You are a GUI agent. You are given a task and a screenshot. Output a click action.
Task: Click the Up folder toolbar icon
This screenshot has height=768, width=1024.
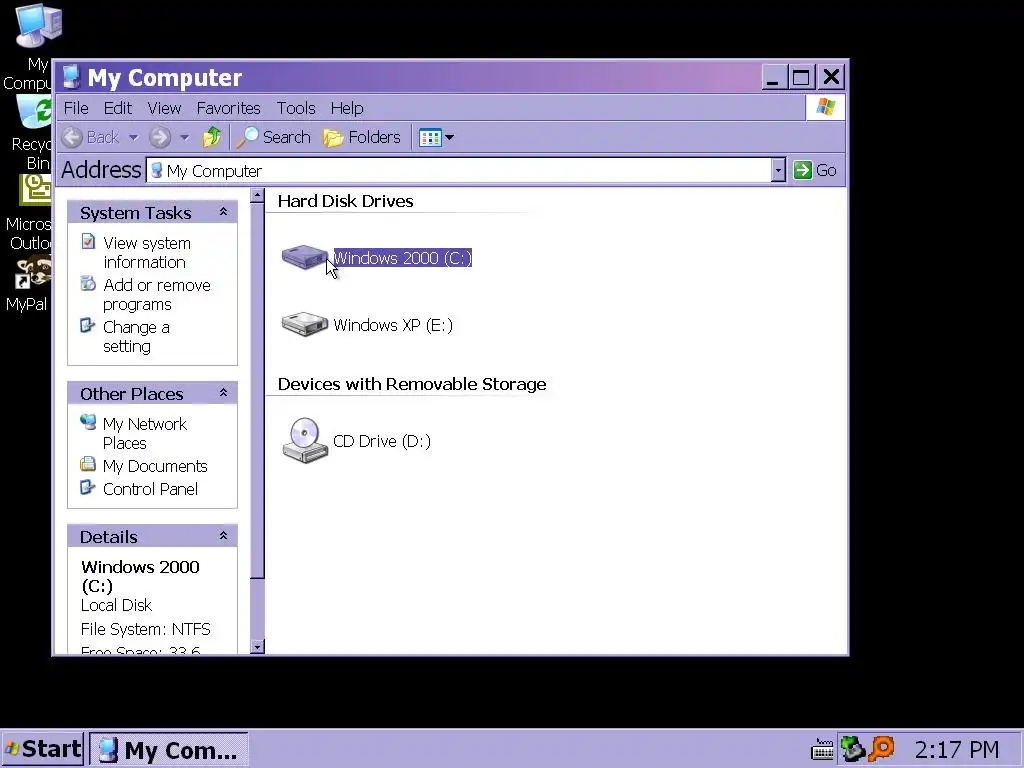212,137
